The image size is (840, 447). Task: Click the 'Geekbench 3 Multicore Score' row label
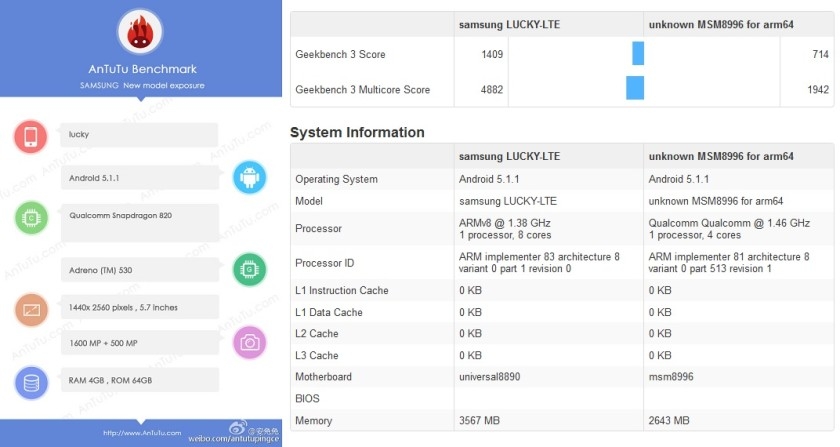pyautogui.click(x=363, y=90)
